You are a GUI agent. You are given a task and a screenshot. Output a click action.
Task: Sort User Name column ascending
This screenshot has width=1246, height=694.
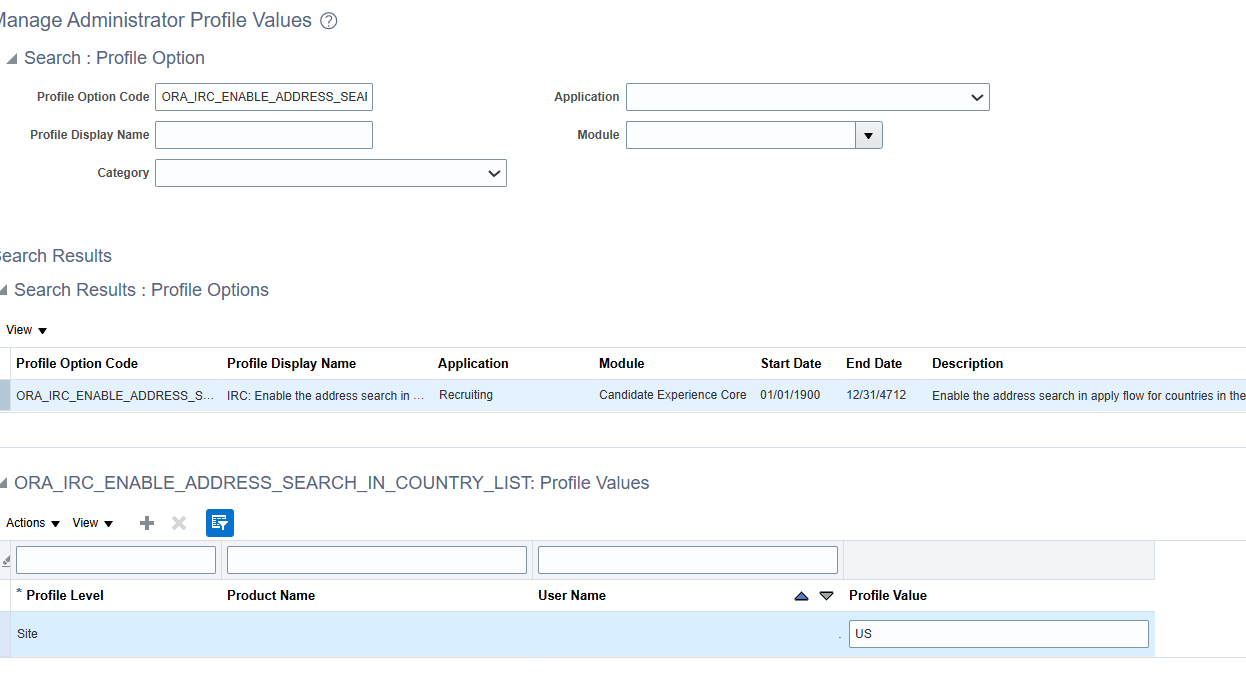(x=801, y=595)
